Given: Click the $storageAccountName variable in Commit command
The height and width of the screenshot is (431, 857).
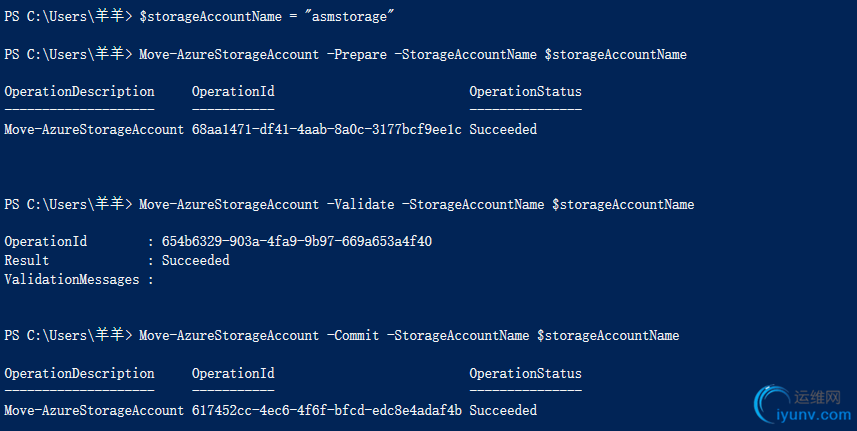Looking at the screenshot, I should coord(608,335).
